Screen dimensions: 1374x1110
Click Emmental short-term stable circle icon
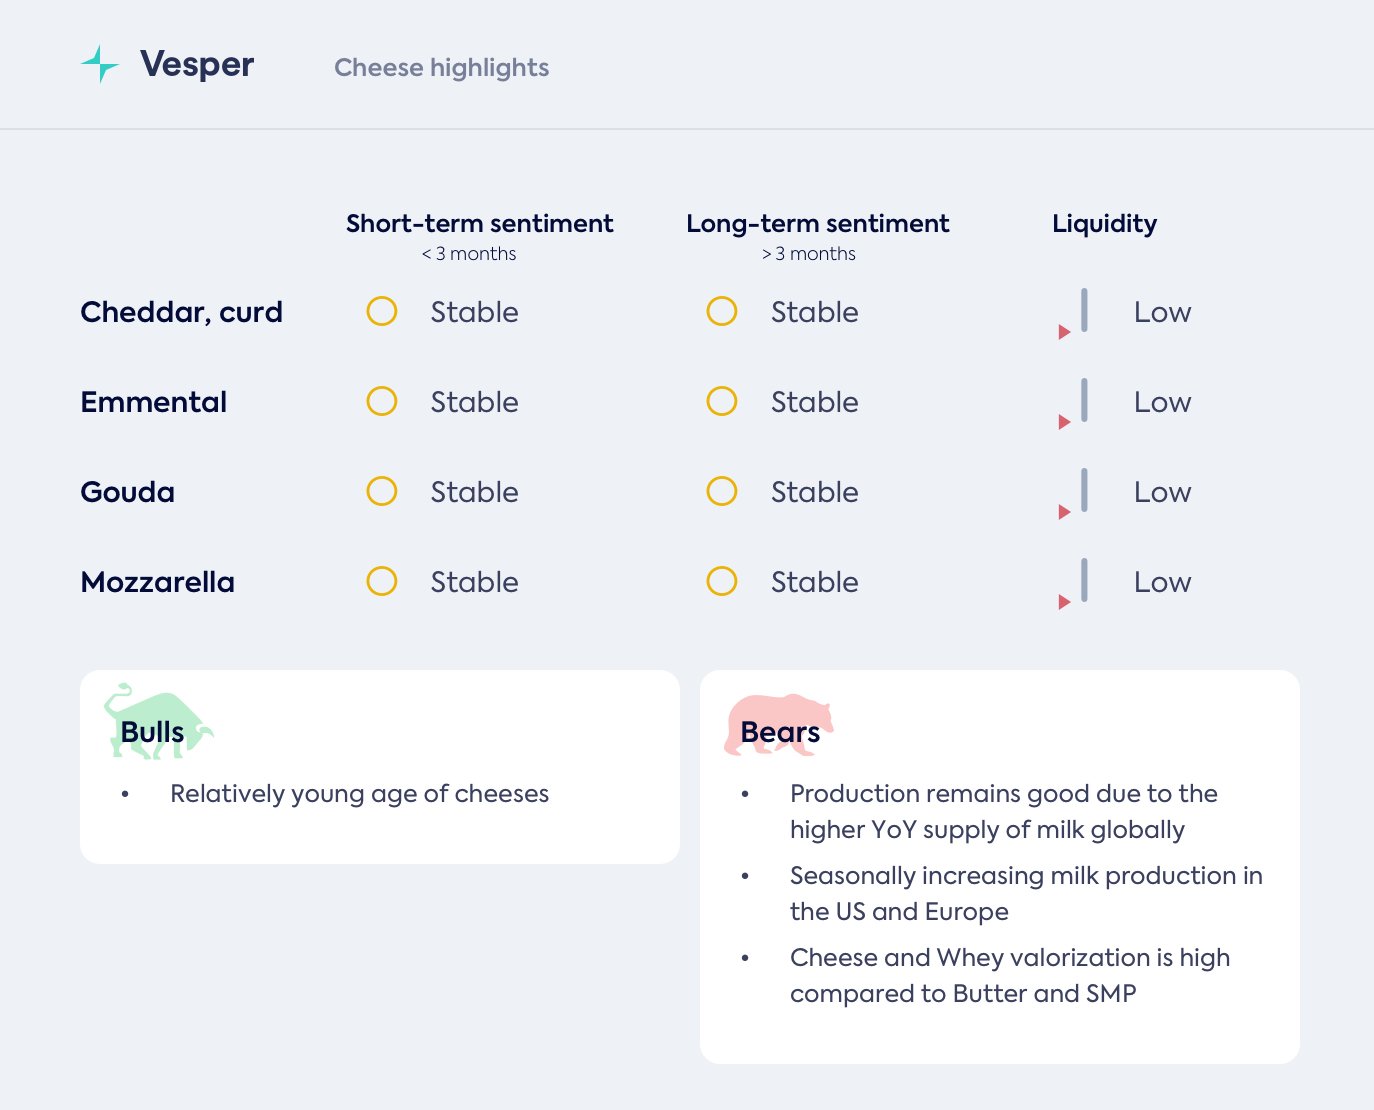point(382,402)
